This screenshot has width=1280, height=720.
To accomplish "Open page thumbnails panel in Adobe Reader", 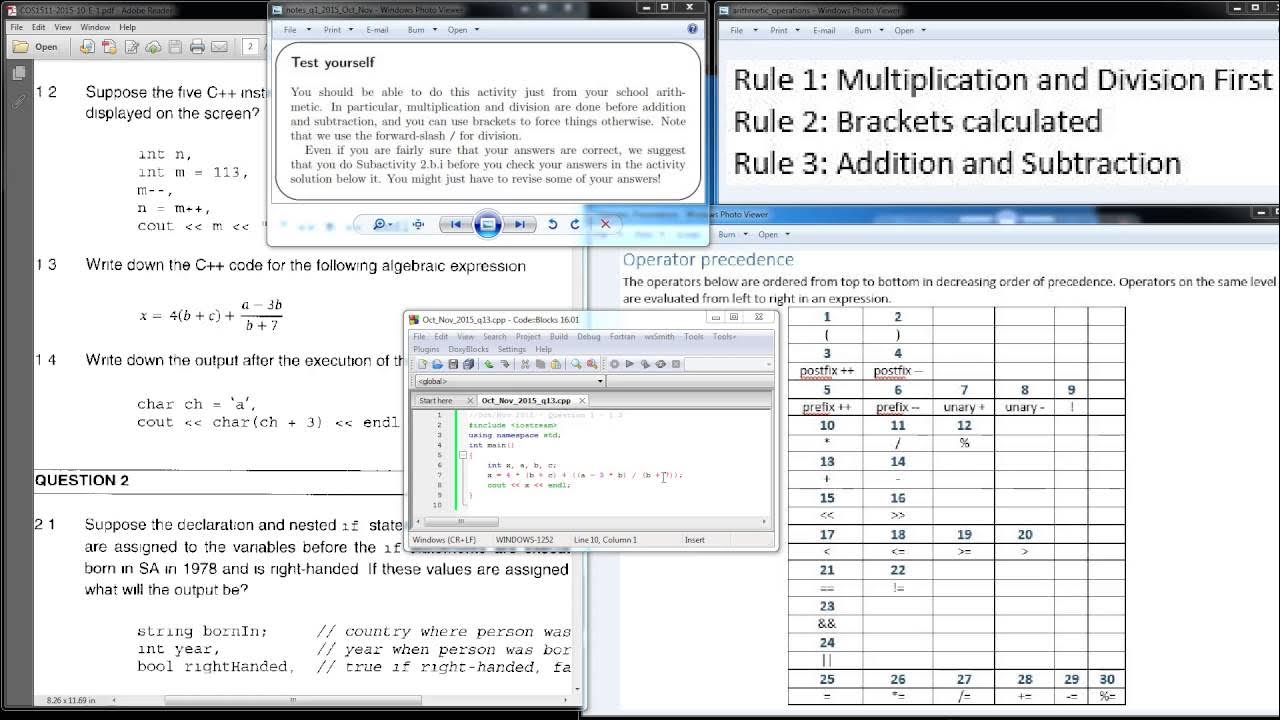I will [x=18, y=73].
